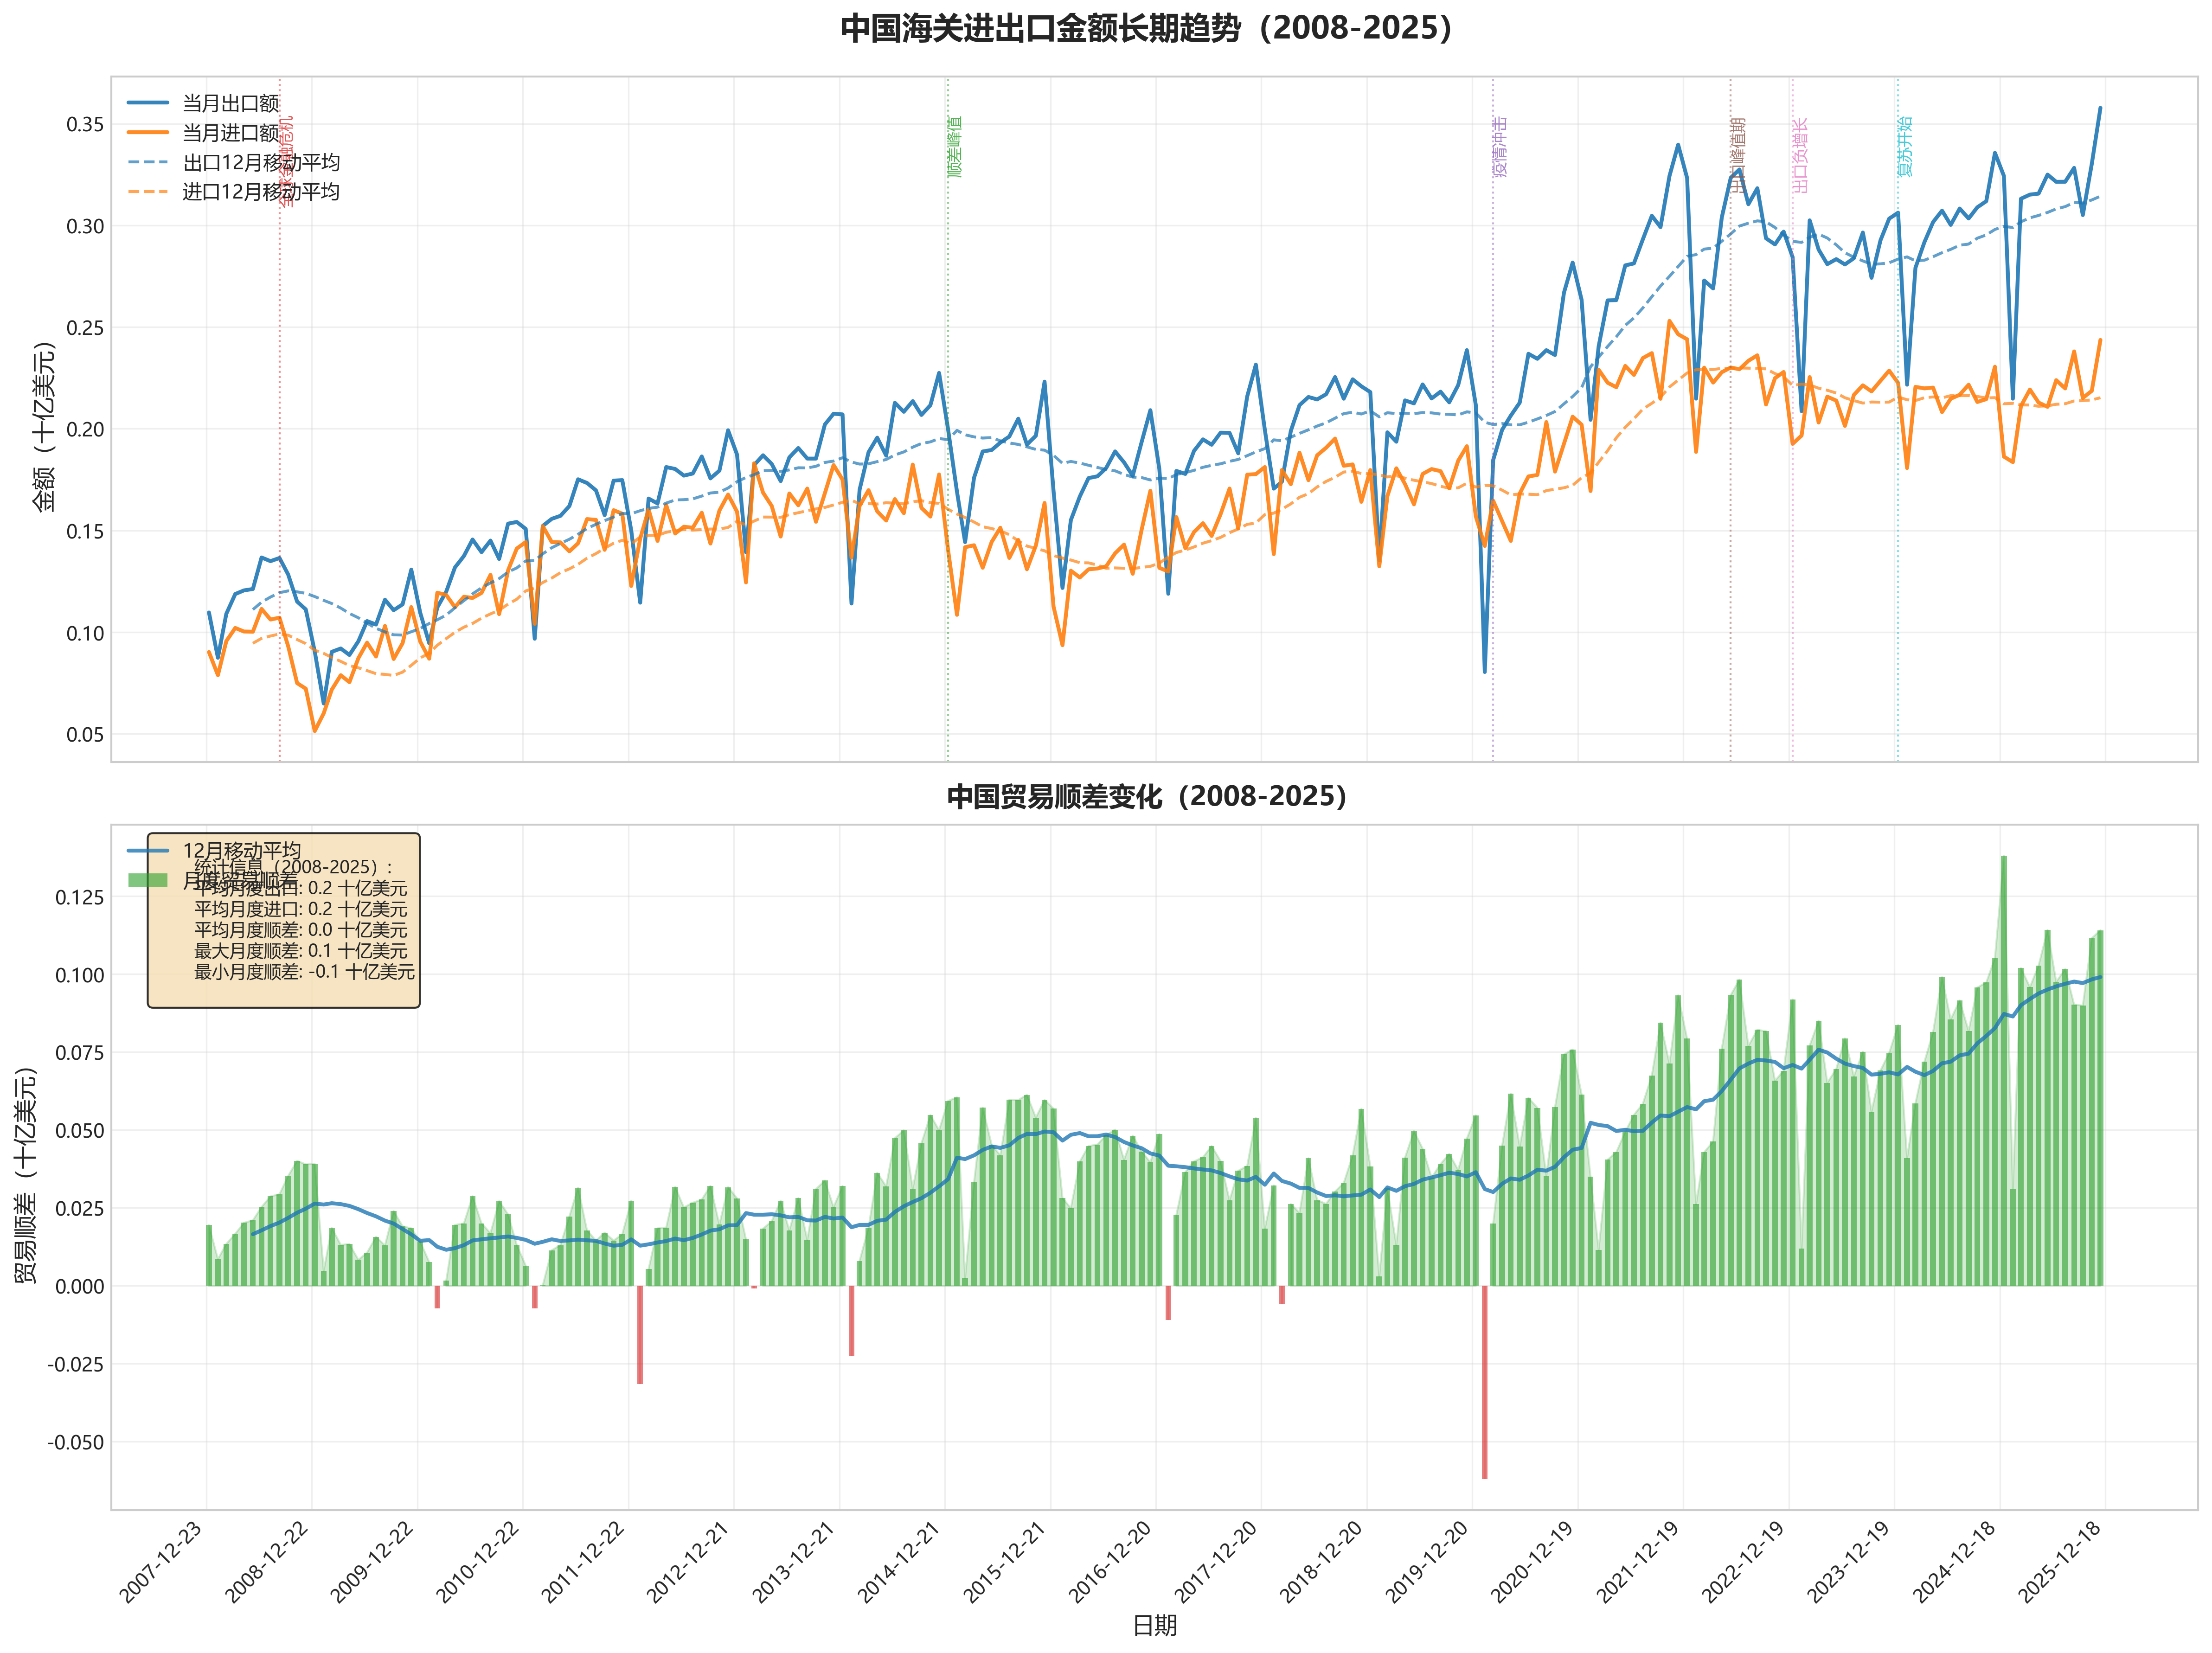Click the purple 疫情冲击 annotation label
Screen dimensions: 2212x1653
(1500, 147)
